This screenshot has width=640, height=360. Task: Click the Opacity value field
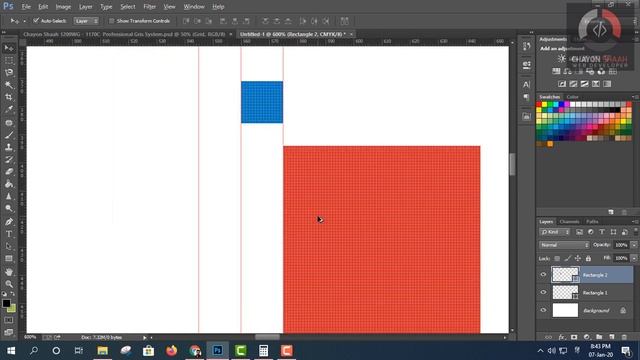pos(621,245)
